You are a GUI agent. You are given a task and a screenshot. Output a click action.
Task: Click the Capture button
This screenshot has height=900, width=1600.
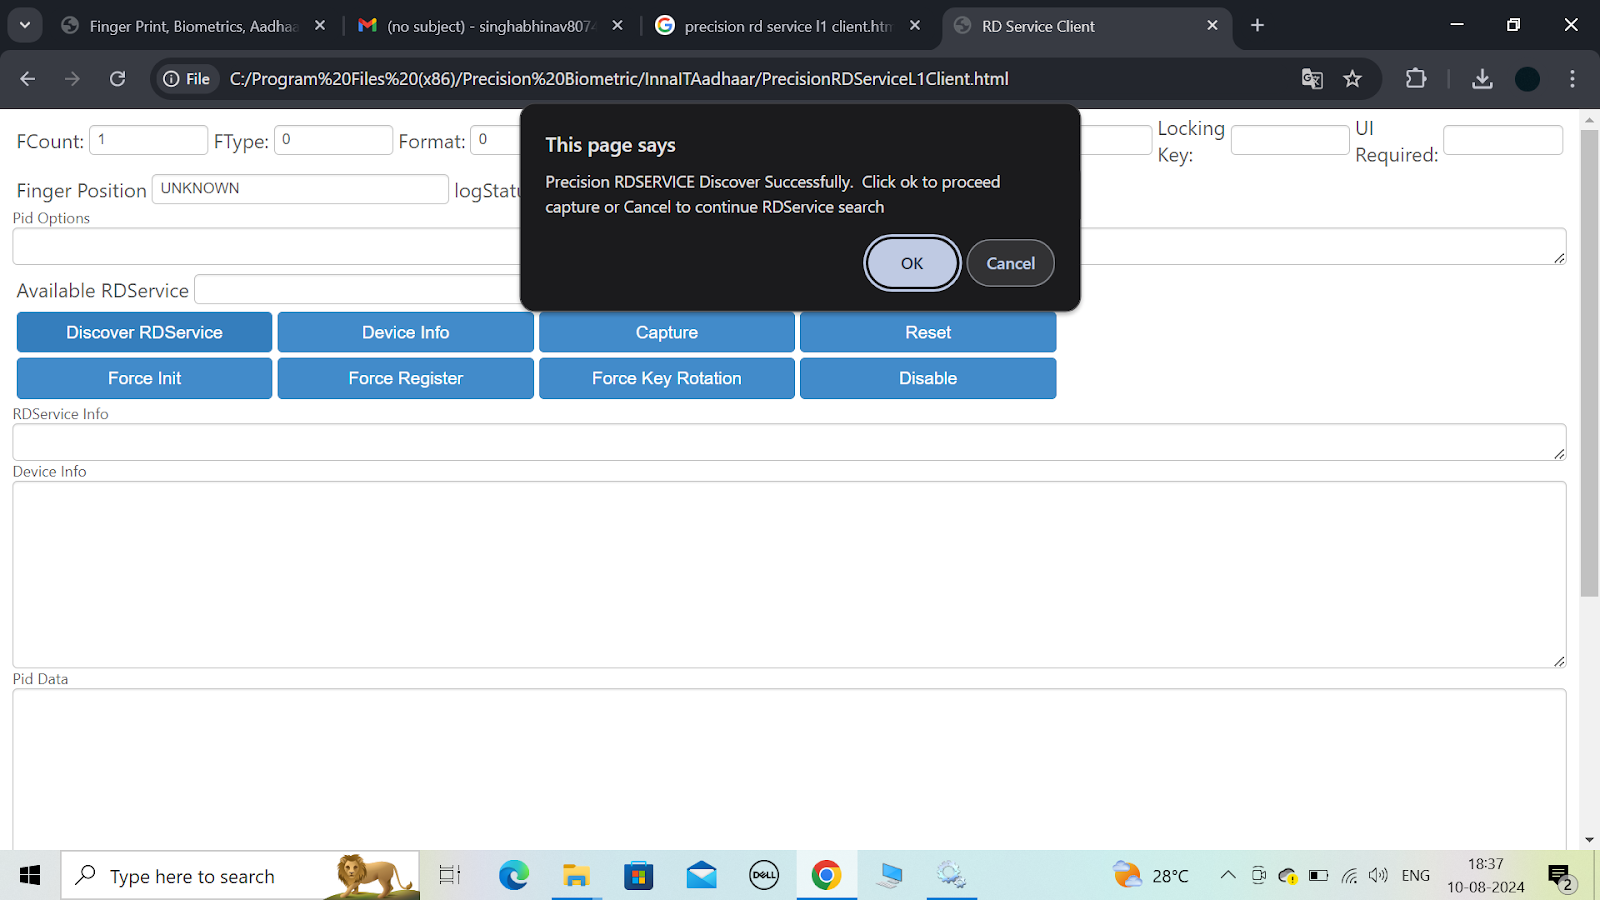point(667,332)
